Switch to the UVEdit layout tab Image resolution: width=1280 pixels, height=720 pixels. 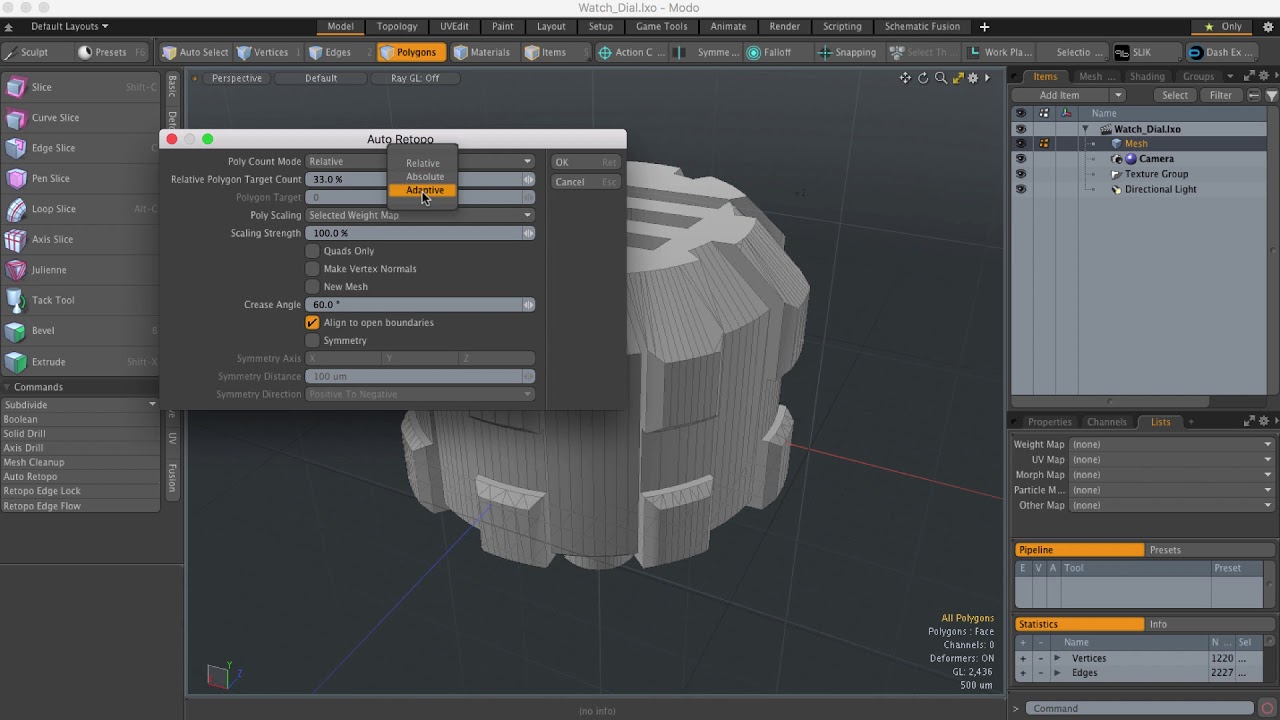454,26
